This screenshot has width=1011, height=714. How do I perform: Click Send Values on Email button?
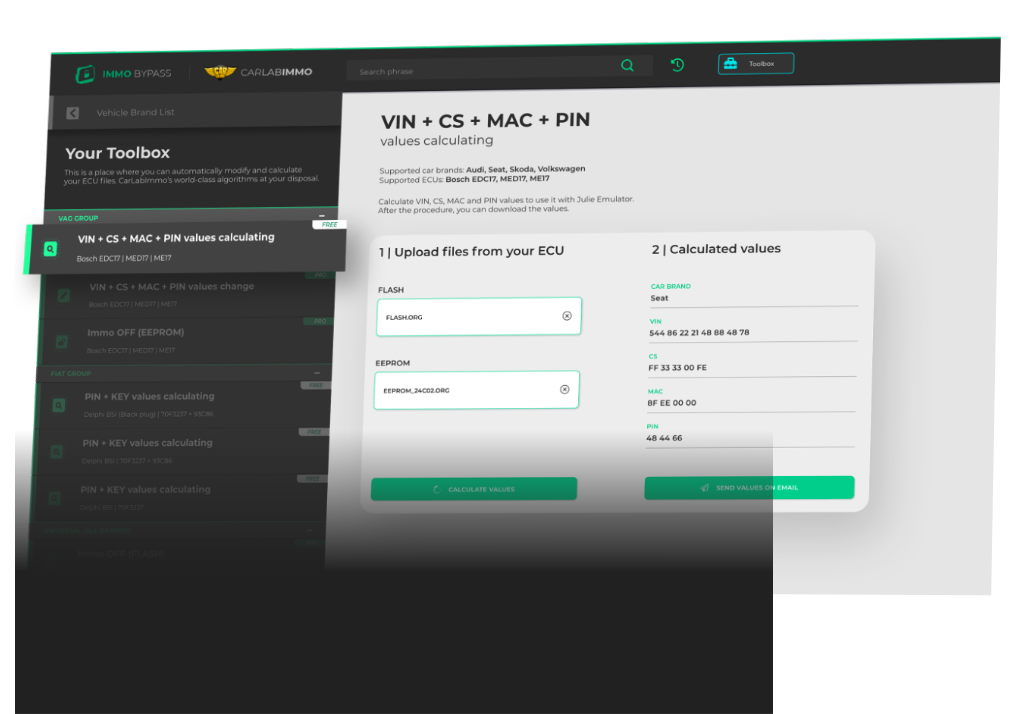tap(749, 488)
